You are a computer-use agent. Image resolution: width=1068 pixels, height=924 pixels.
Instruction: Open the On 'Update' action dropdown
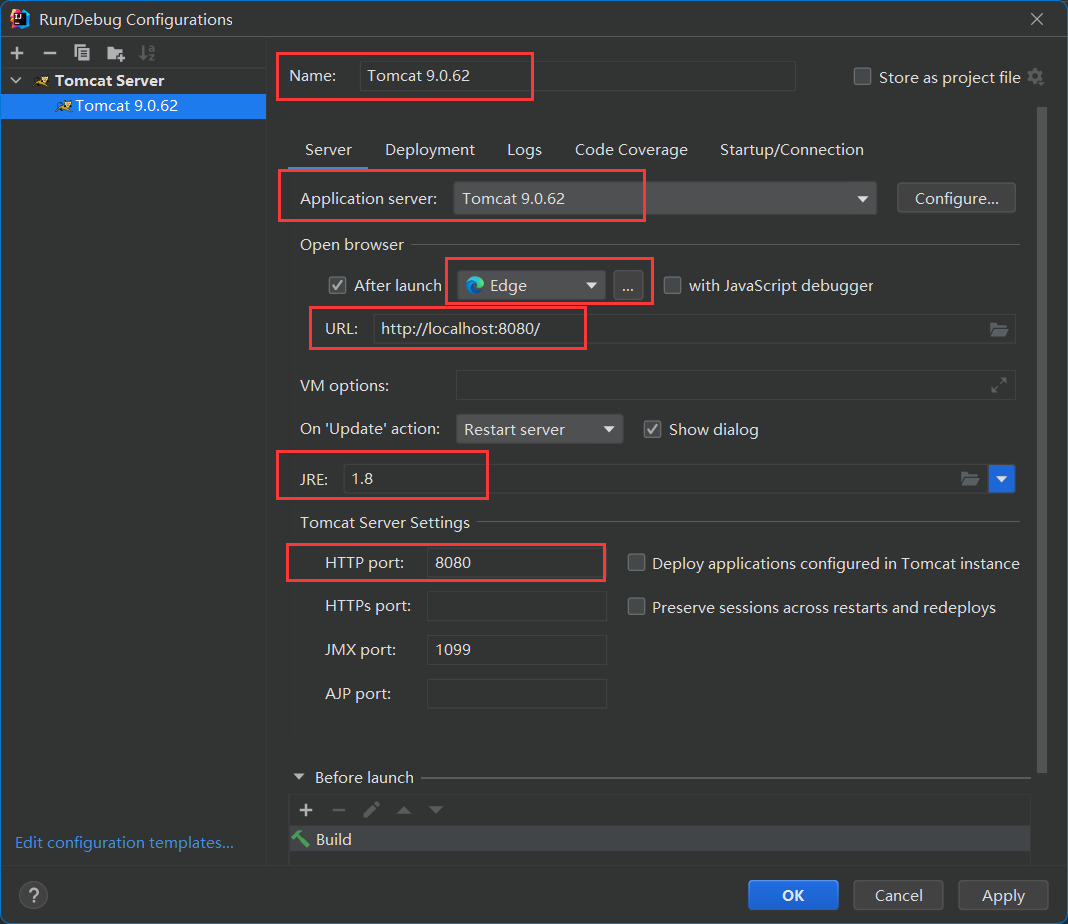tap(539, 430)
